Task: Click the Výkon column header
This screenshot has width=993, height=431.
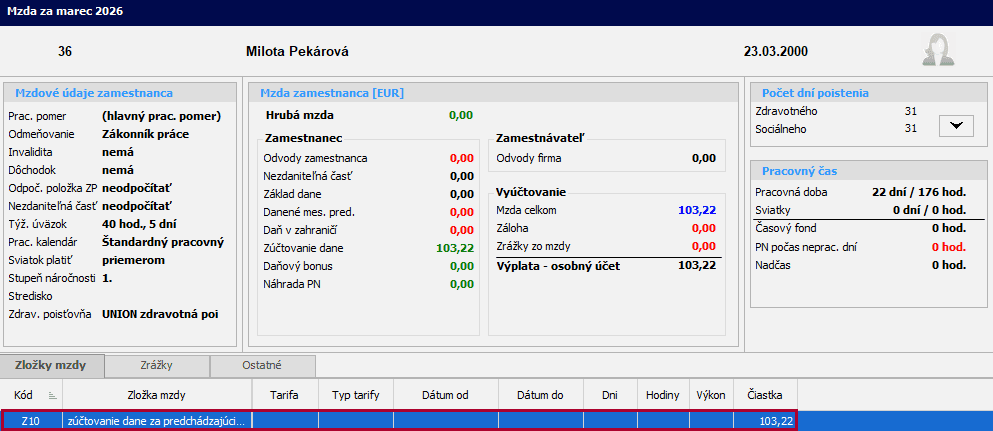Action: [711, 395]
